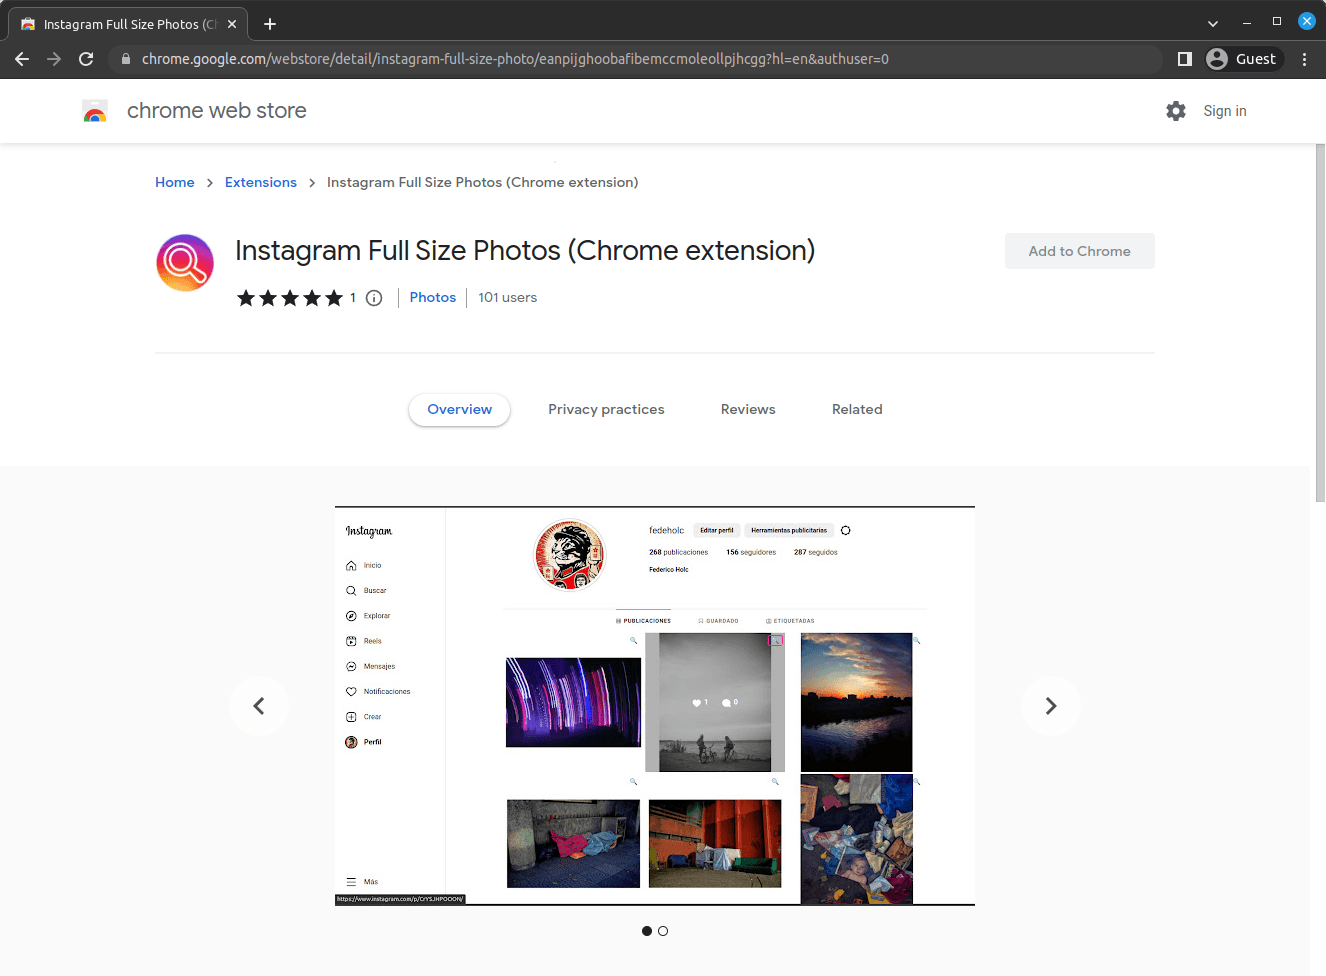The width and height of the screenshot is (1326, 976).
Task: Click the purple light trails photo
Action: pos(573,702)
